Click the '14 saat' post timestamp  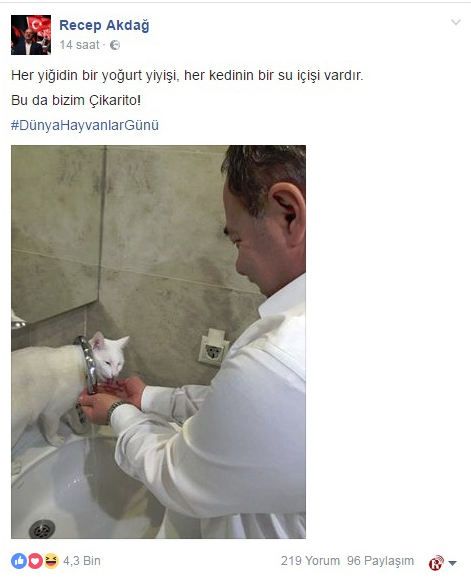[80, 45]
